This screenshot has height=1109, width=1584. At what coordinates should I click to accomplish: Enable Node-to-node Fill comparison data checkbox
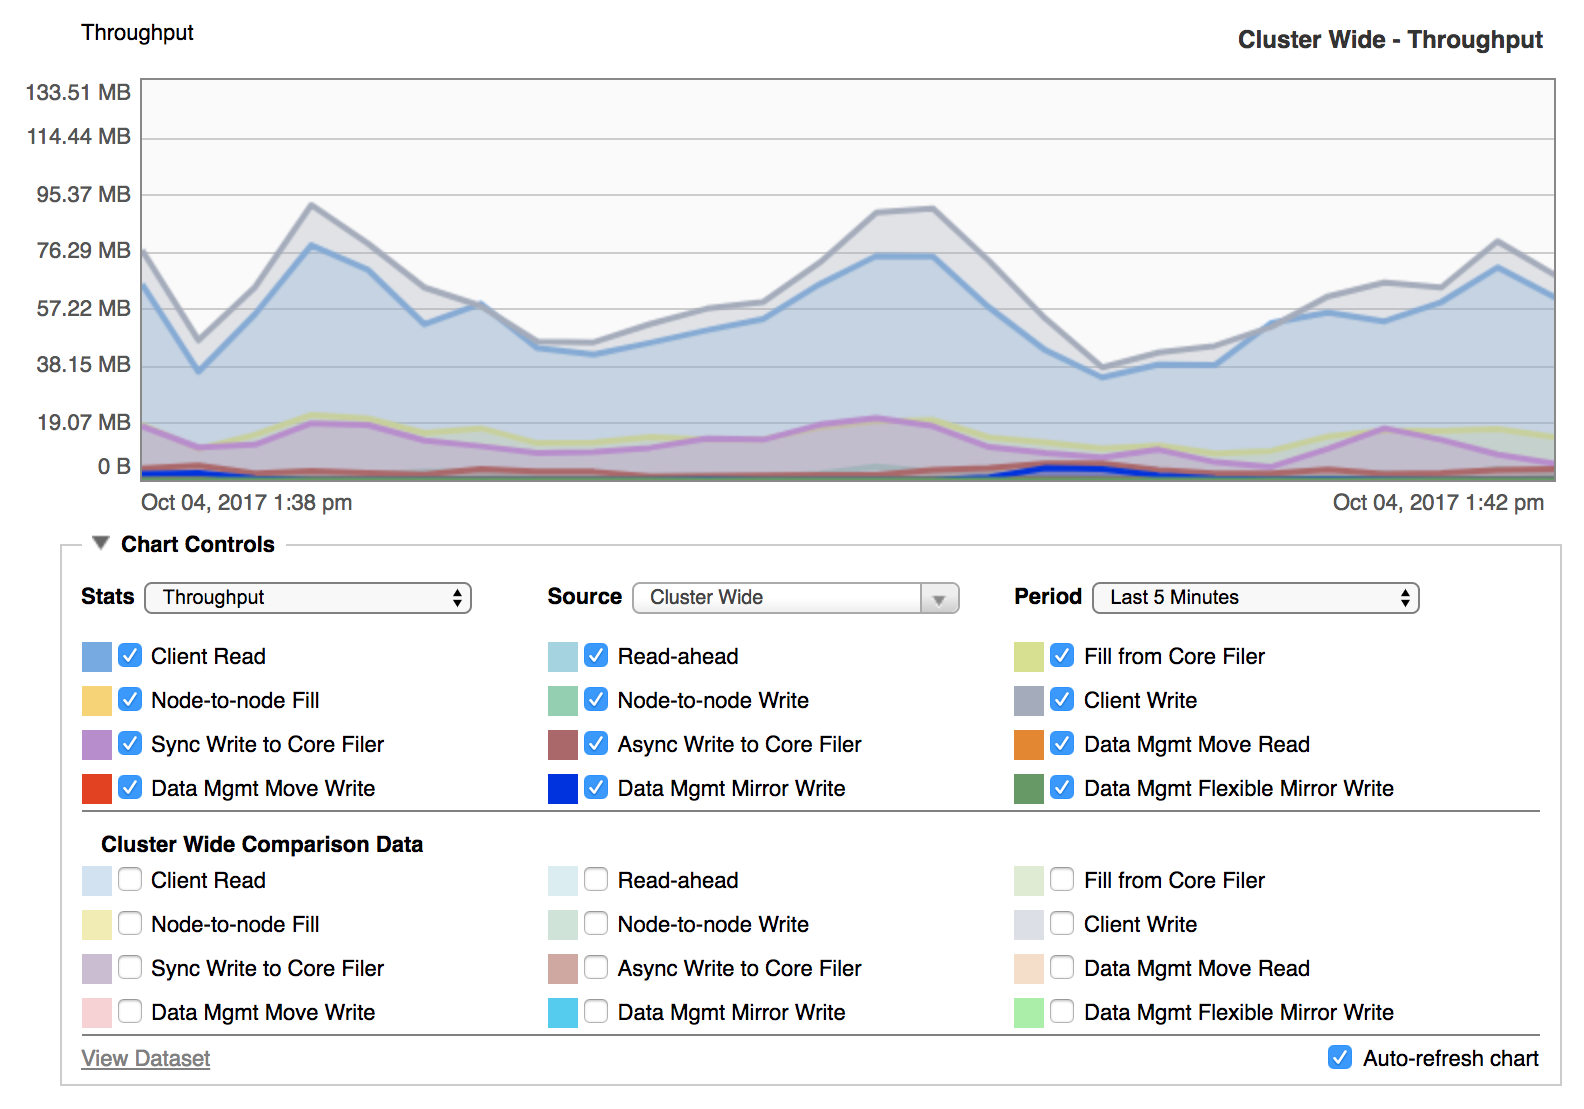click(130, 924)
